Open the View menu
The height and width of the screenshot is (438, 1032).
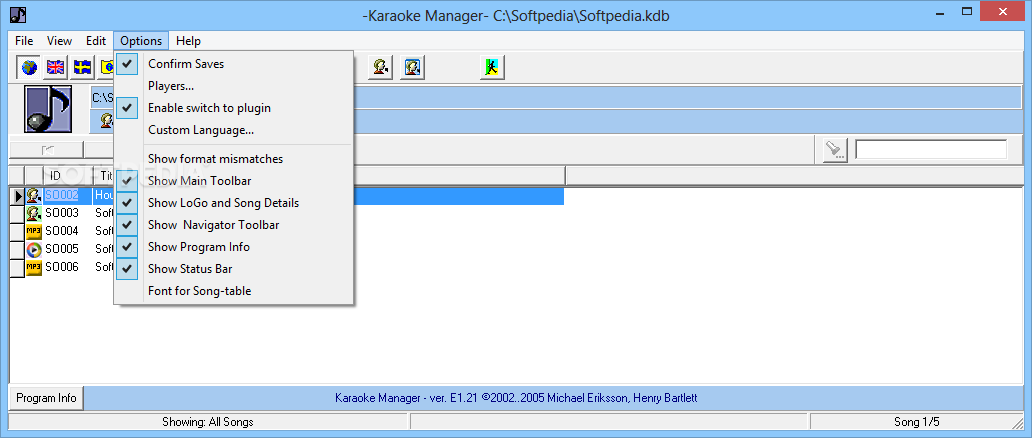pos(59,41)
